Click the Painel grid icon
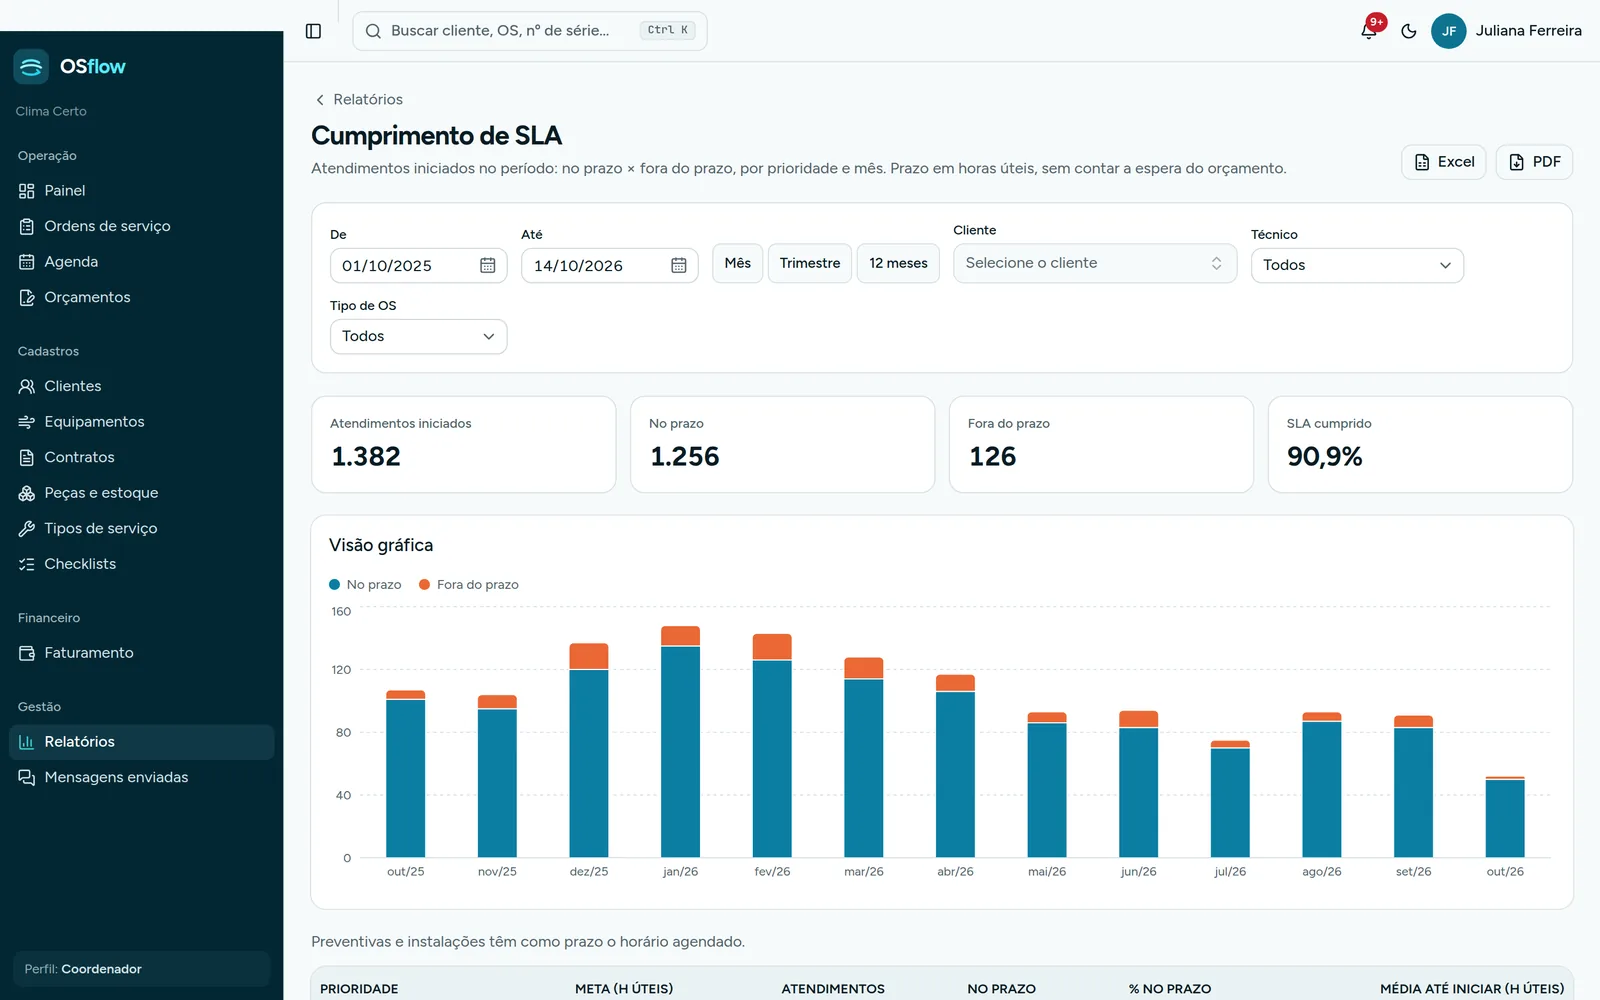Screen dimensions: 1600x1000 tap(27, 190)
